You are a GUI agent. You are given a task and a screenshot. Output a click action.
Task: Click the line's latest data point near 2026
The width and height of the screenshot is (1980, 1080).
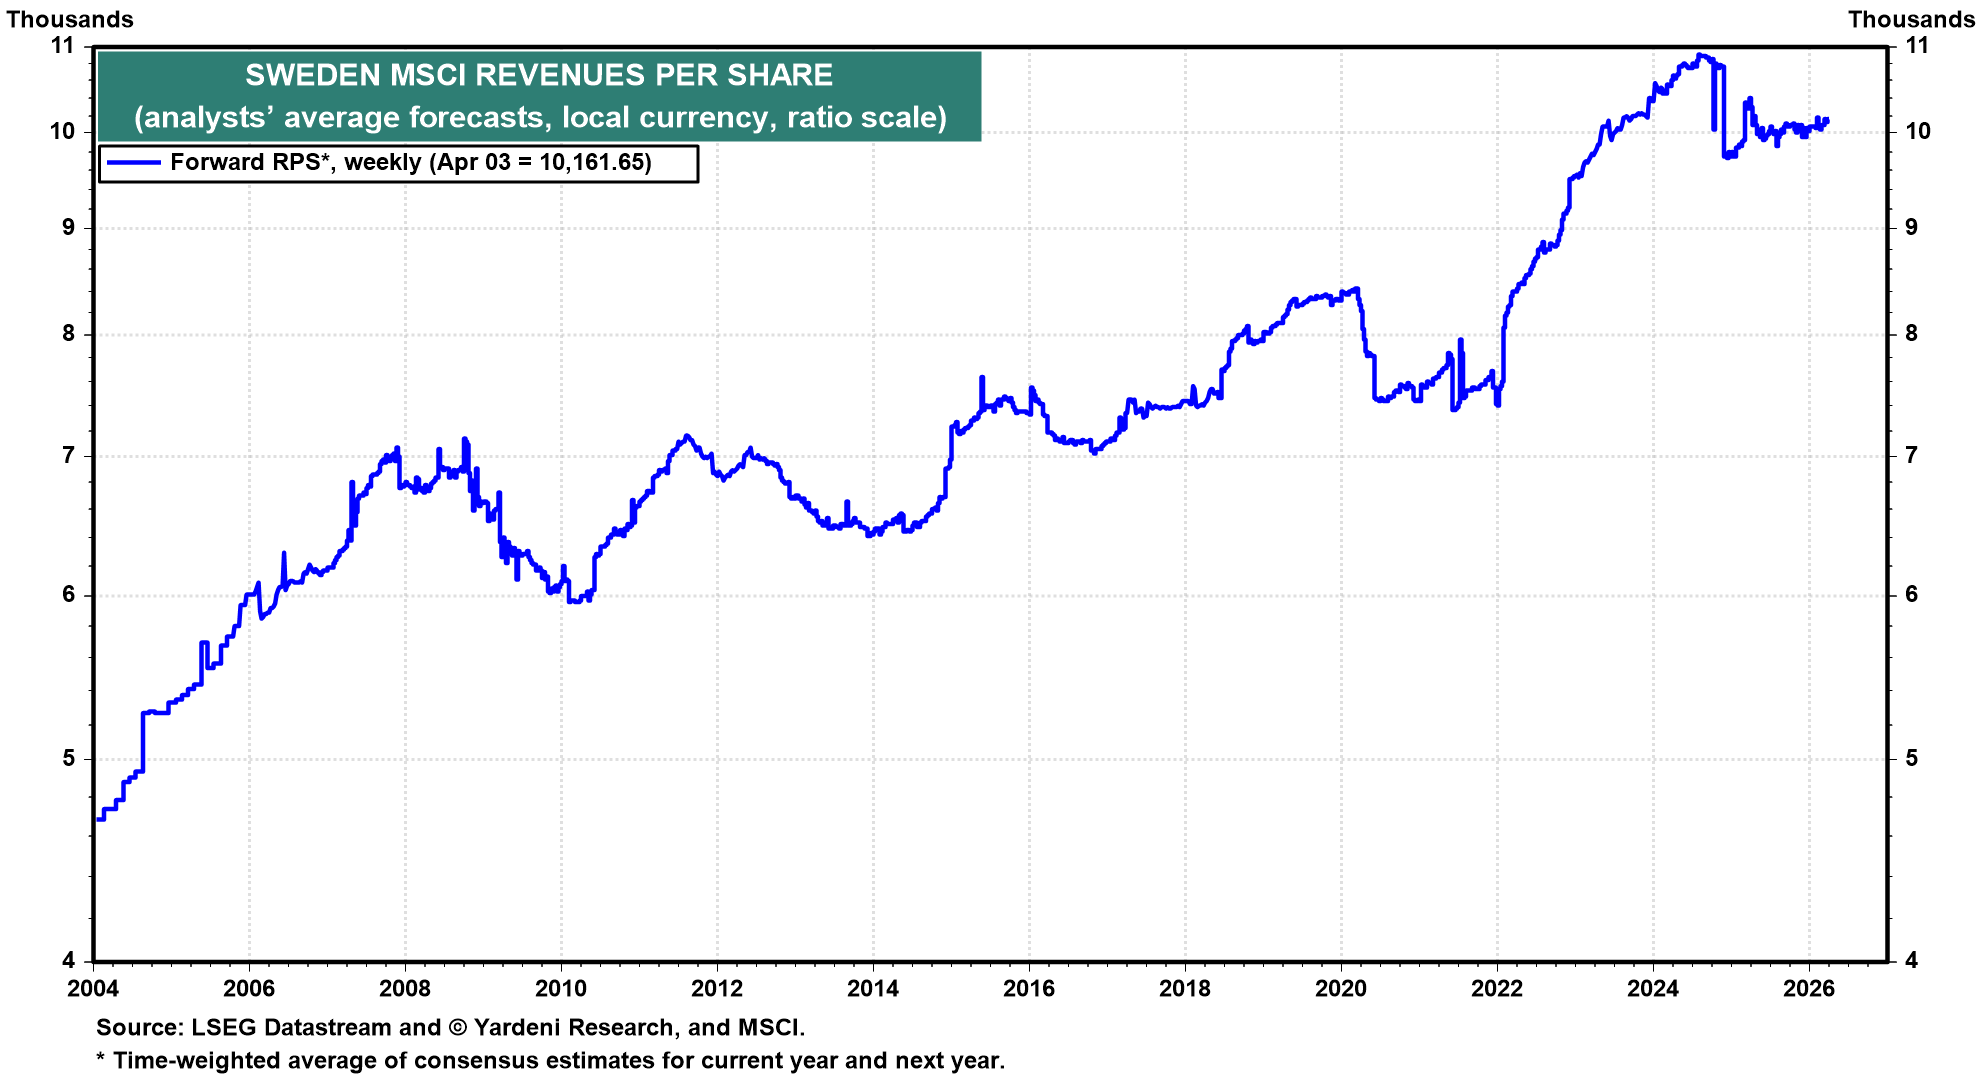(1830, 120)
